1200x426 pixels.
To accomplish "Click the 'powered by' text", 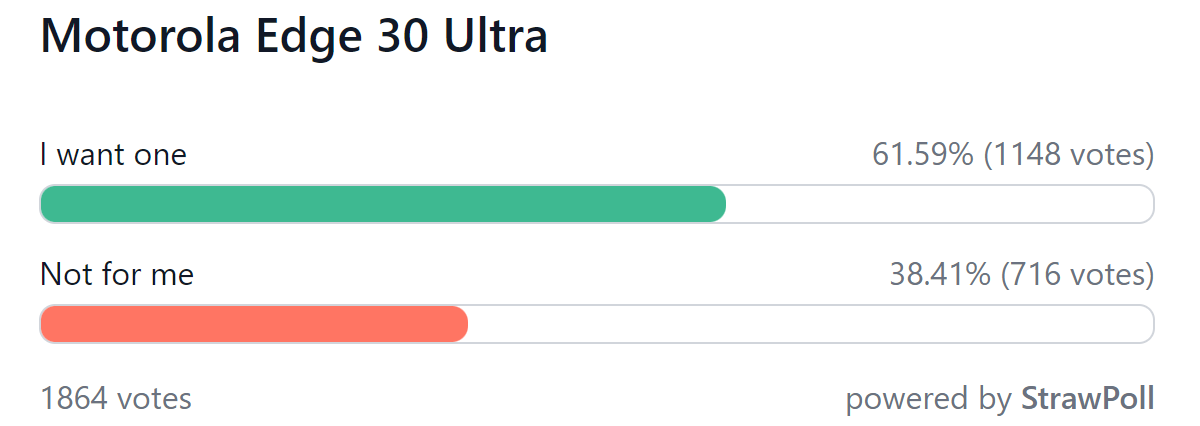I will pos(929,400).
